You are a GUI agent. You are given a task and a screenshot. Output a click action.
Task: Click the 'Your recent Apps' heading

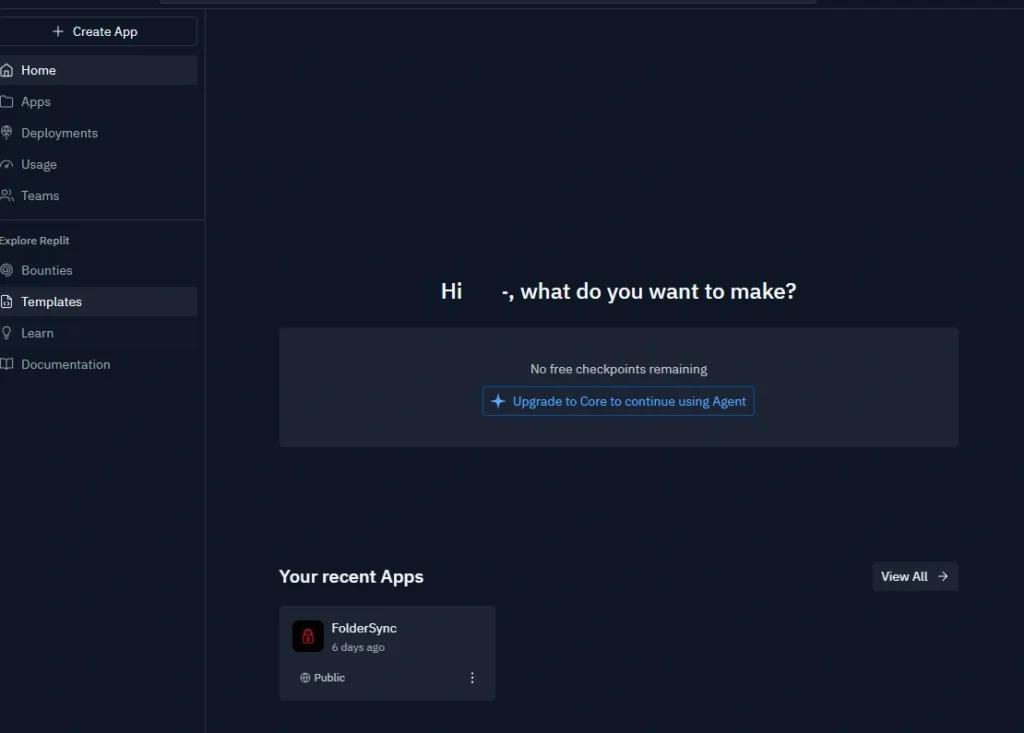pyautogui.click(x=351, y=577)
